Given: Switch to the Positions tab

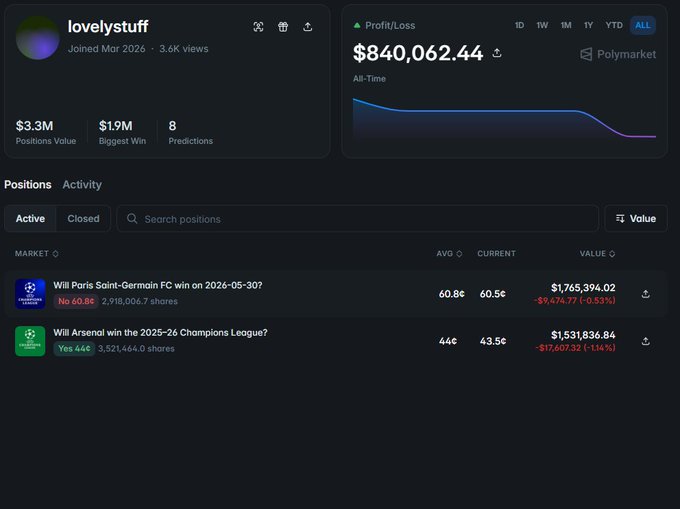Looking at the screenshot, I should pyautogui.click(x=28, y=185).
